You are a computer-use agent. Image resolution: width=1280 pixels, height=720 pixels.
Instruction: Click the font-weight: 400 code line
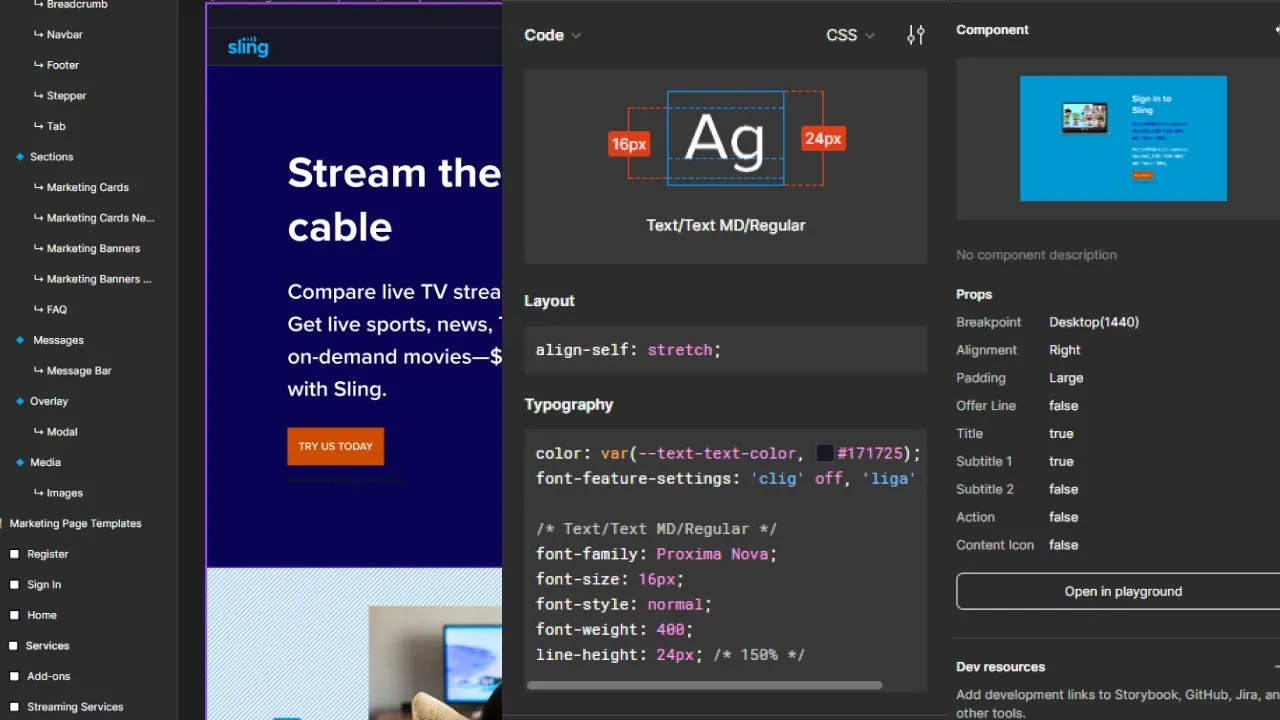[x=614, y=630]
